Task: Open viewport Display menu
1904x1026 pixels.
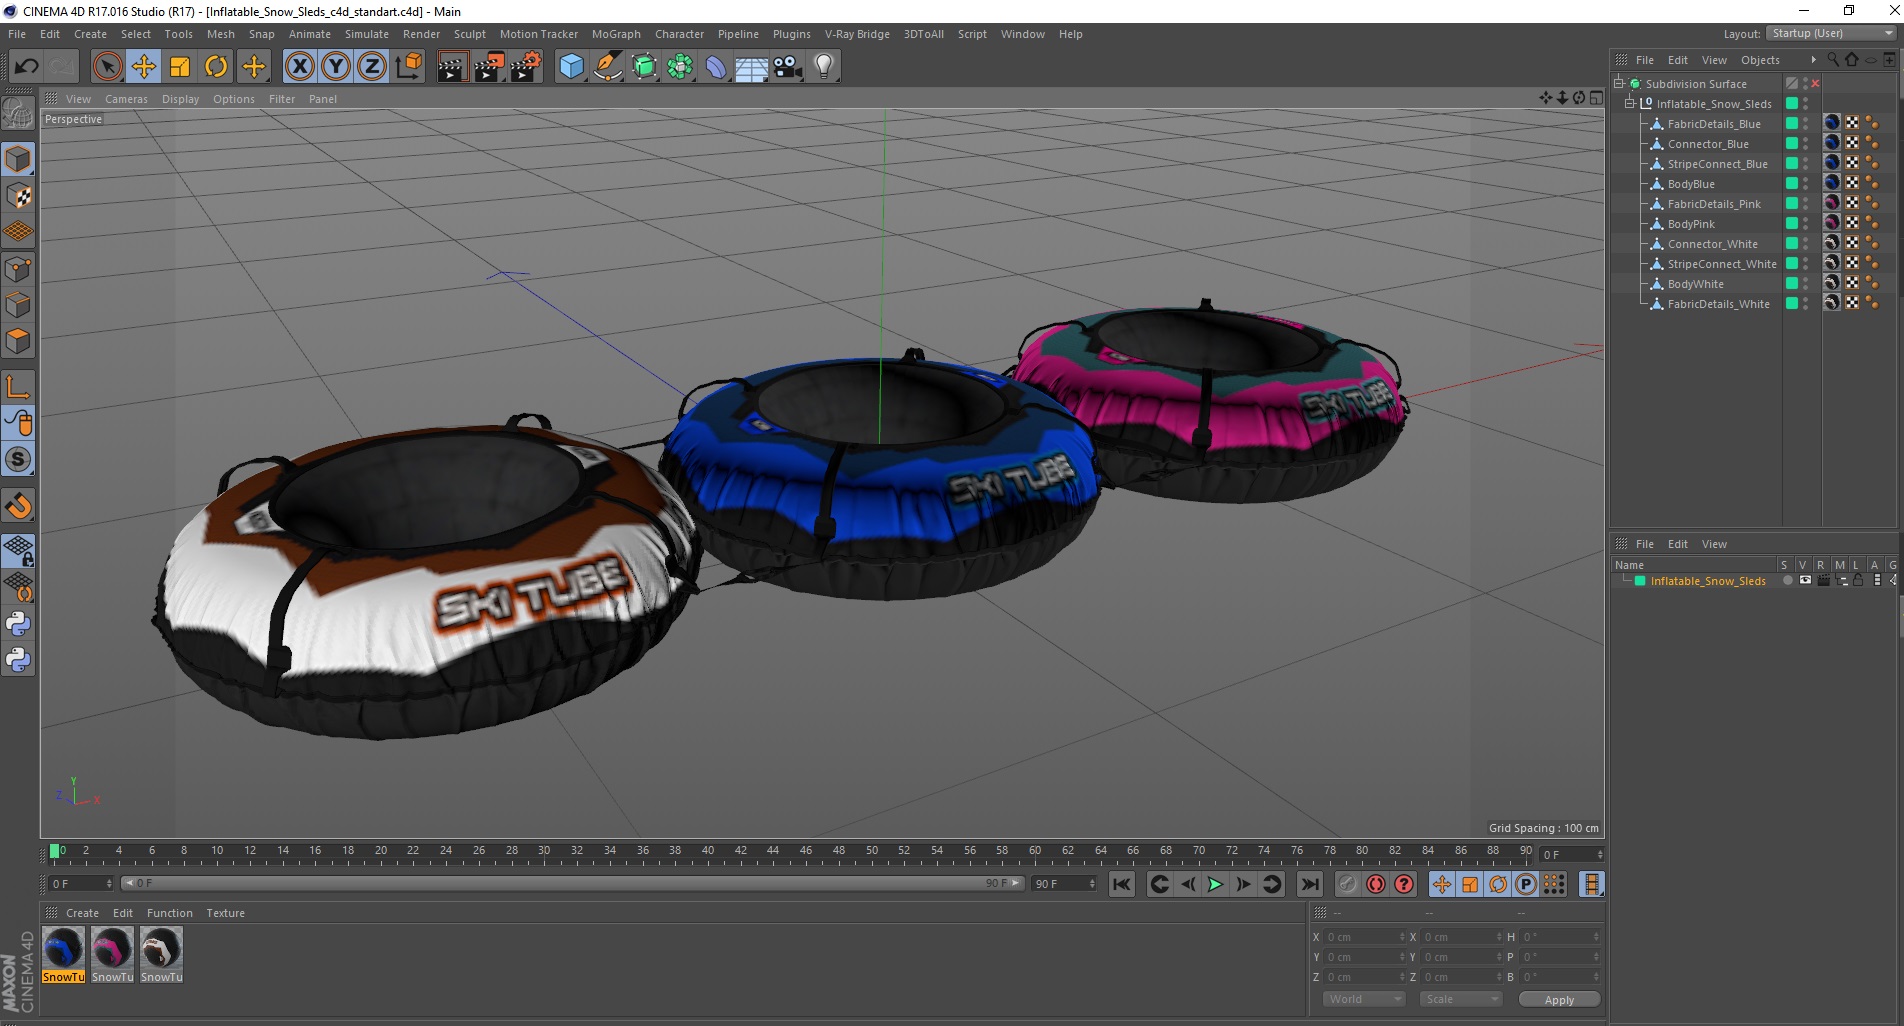Action: pyautogui.click(x=180, y=99)
